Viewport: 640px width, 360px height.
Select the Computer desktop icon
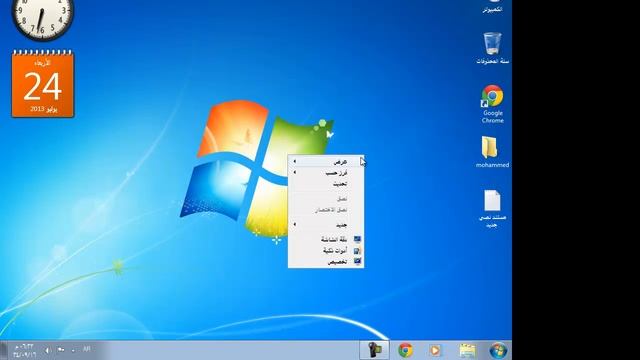coord(492,7)
